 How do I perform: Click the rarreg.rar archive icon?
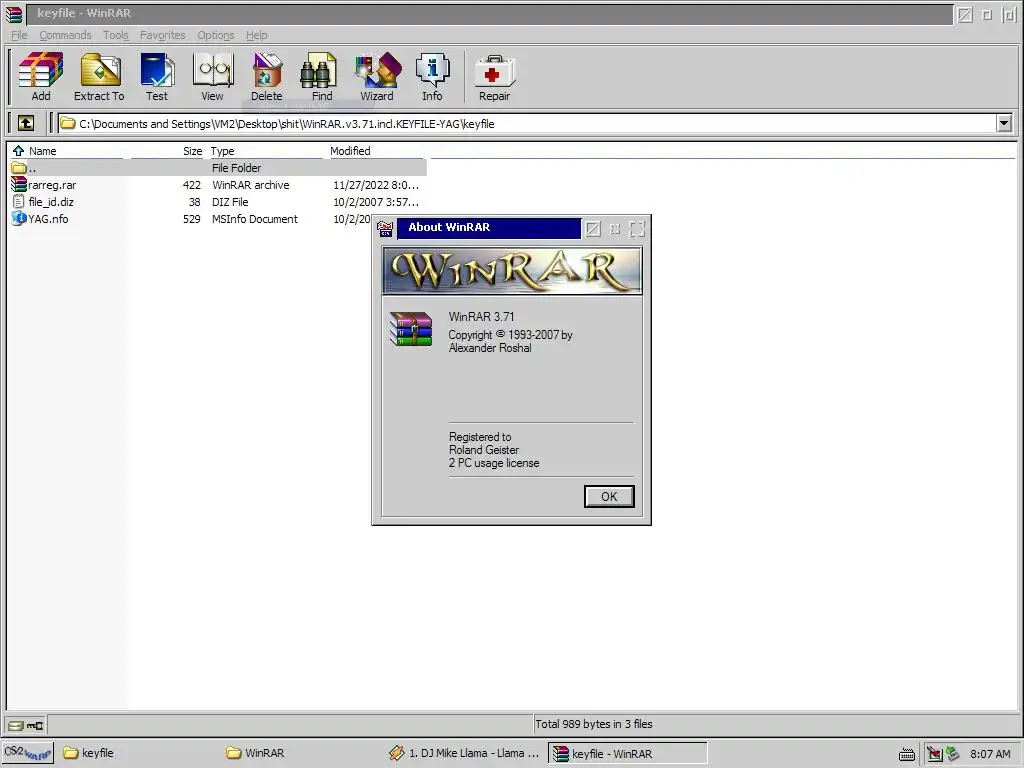coord(19,185)
